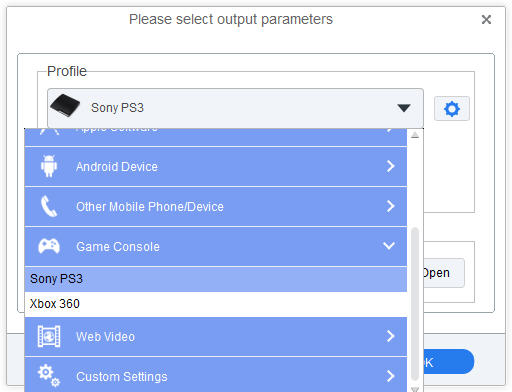Open profile settings gear button
The width and height of the screenshot is (512, 392).
(452, 109)
